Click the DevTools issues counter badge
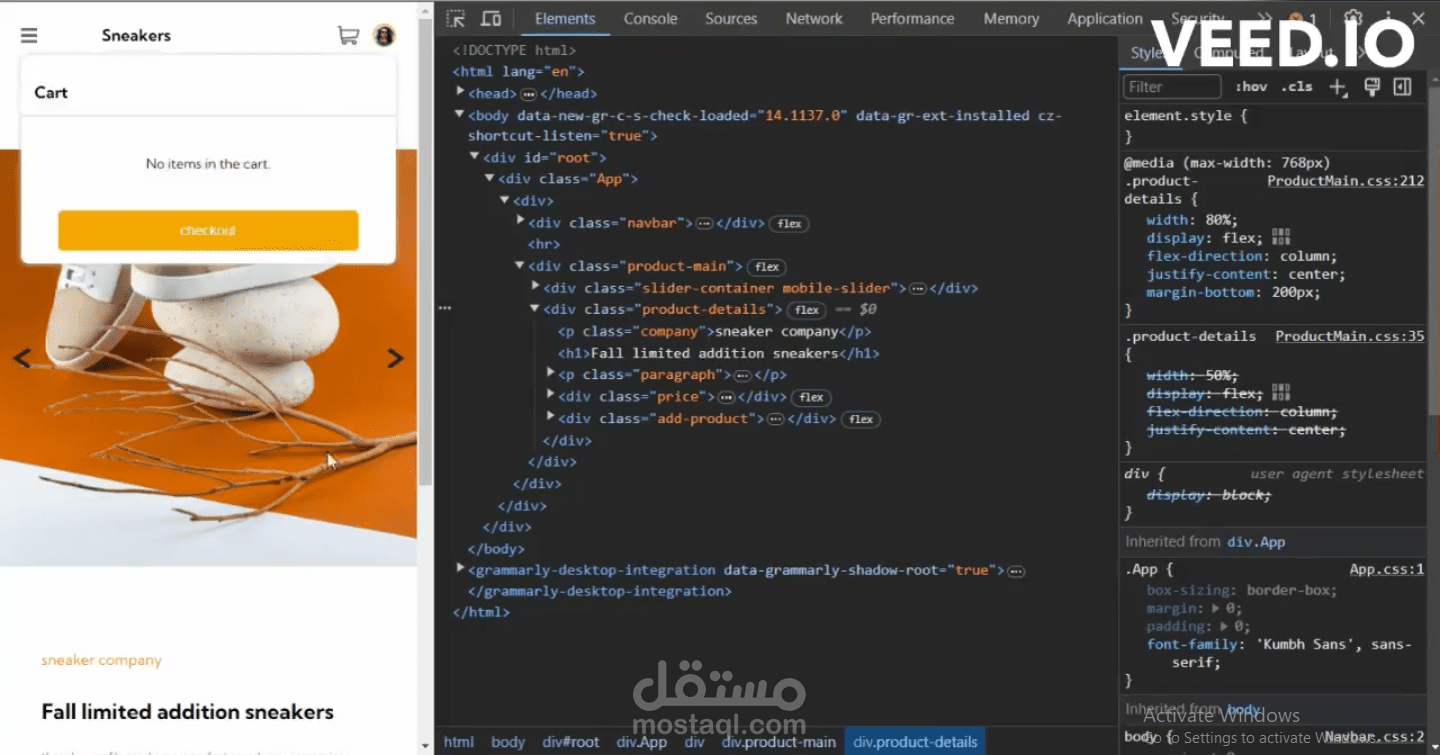Image resolution: width=1440 pixels, height=755 pixels. 1303,18
